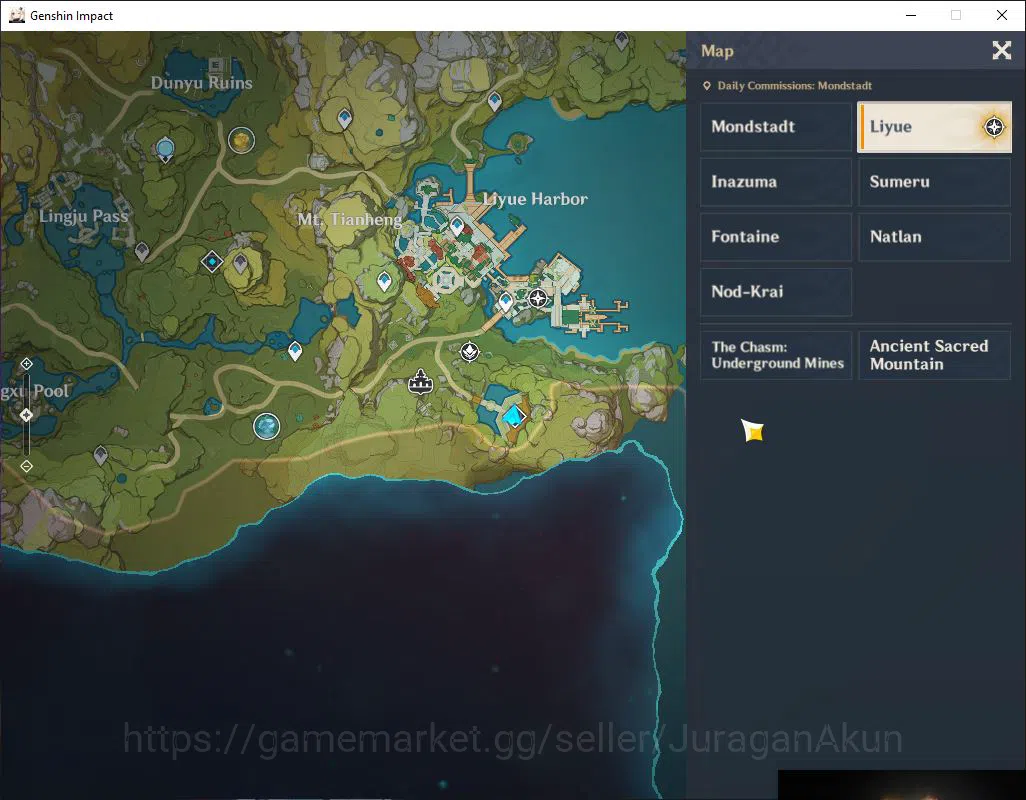Choose the Nod-Krai region
The image size is (1026, 800).
click(x=776, y=292)
